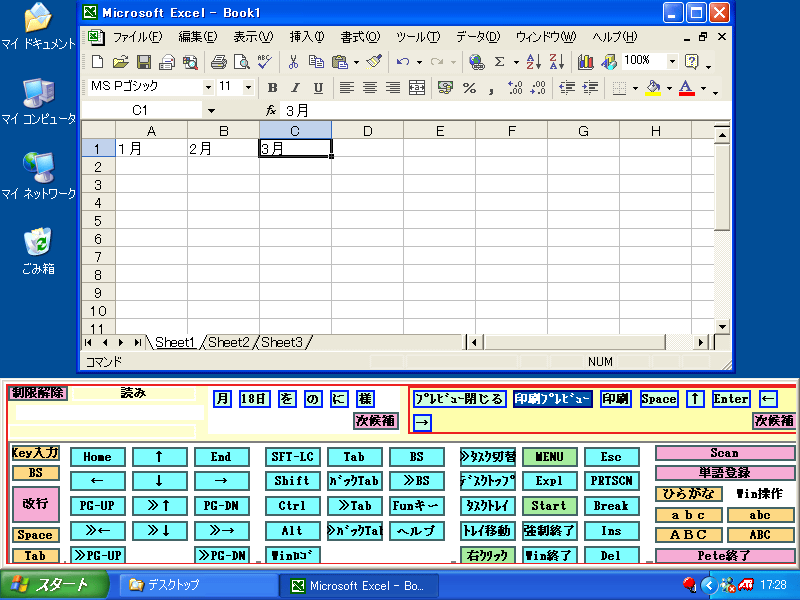Cut selection with the scissors icon
Screen dimensions: 800x600
[293, 62]
